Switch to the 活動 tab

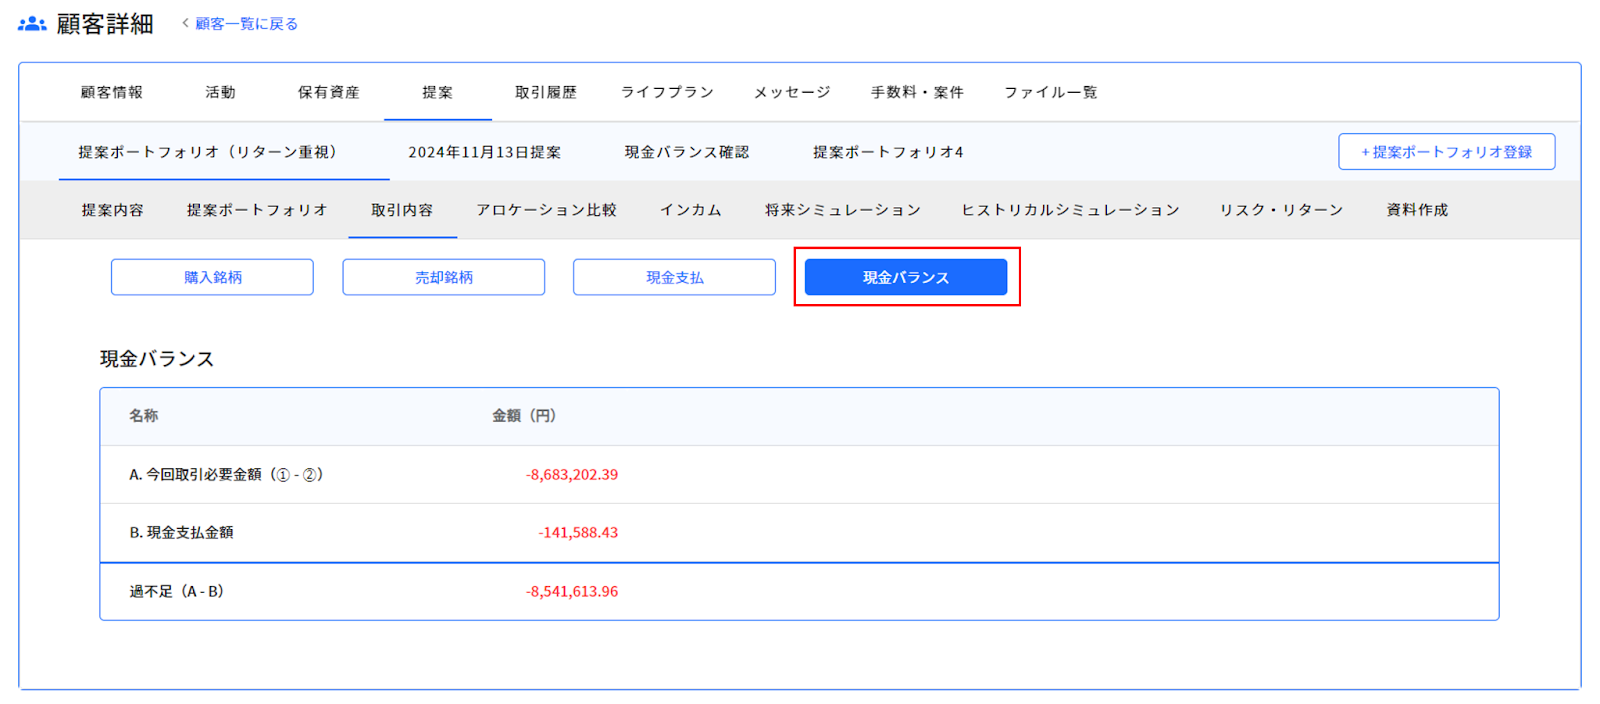pos(221,92)
